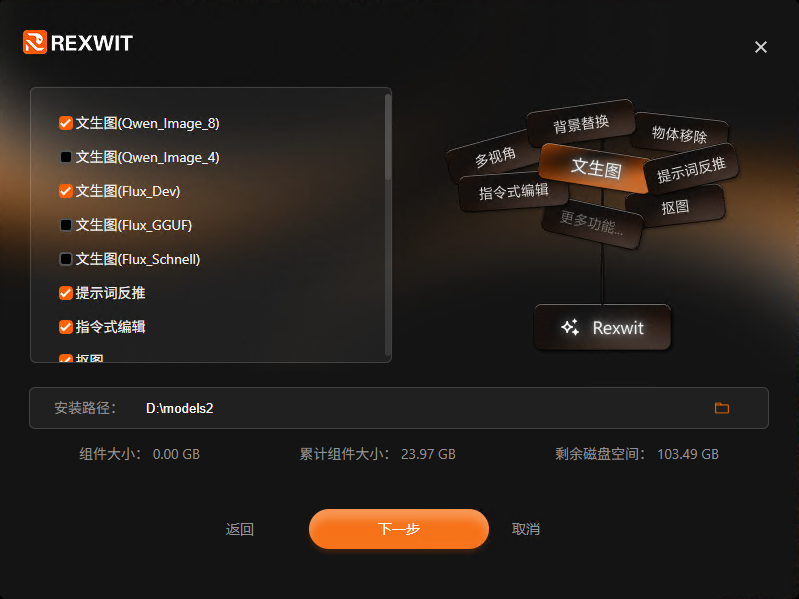This screenshot has width=799, height=599.
Task: Click the 返回 link
Action: point(239,529)
